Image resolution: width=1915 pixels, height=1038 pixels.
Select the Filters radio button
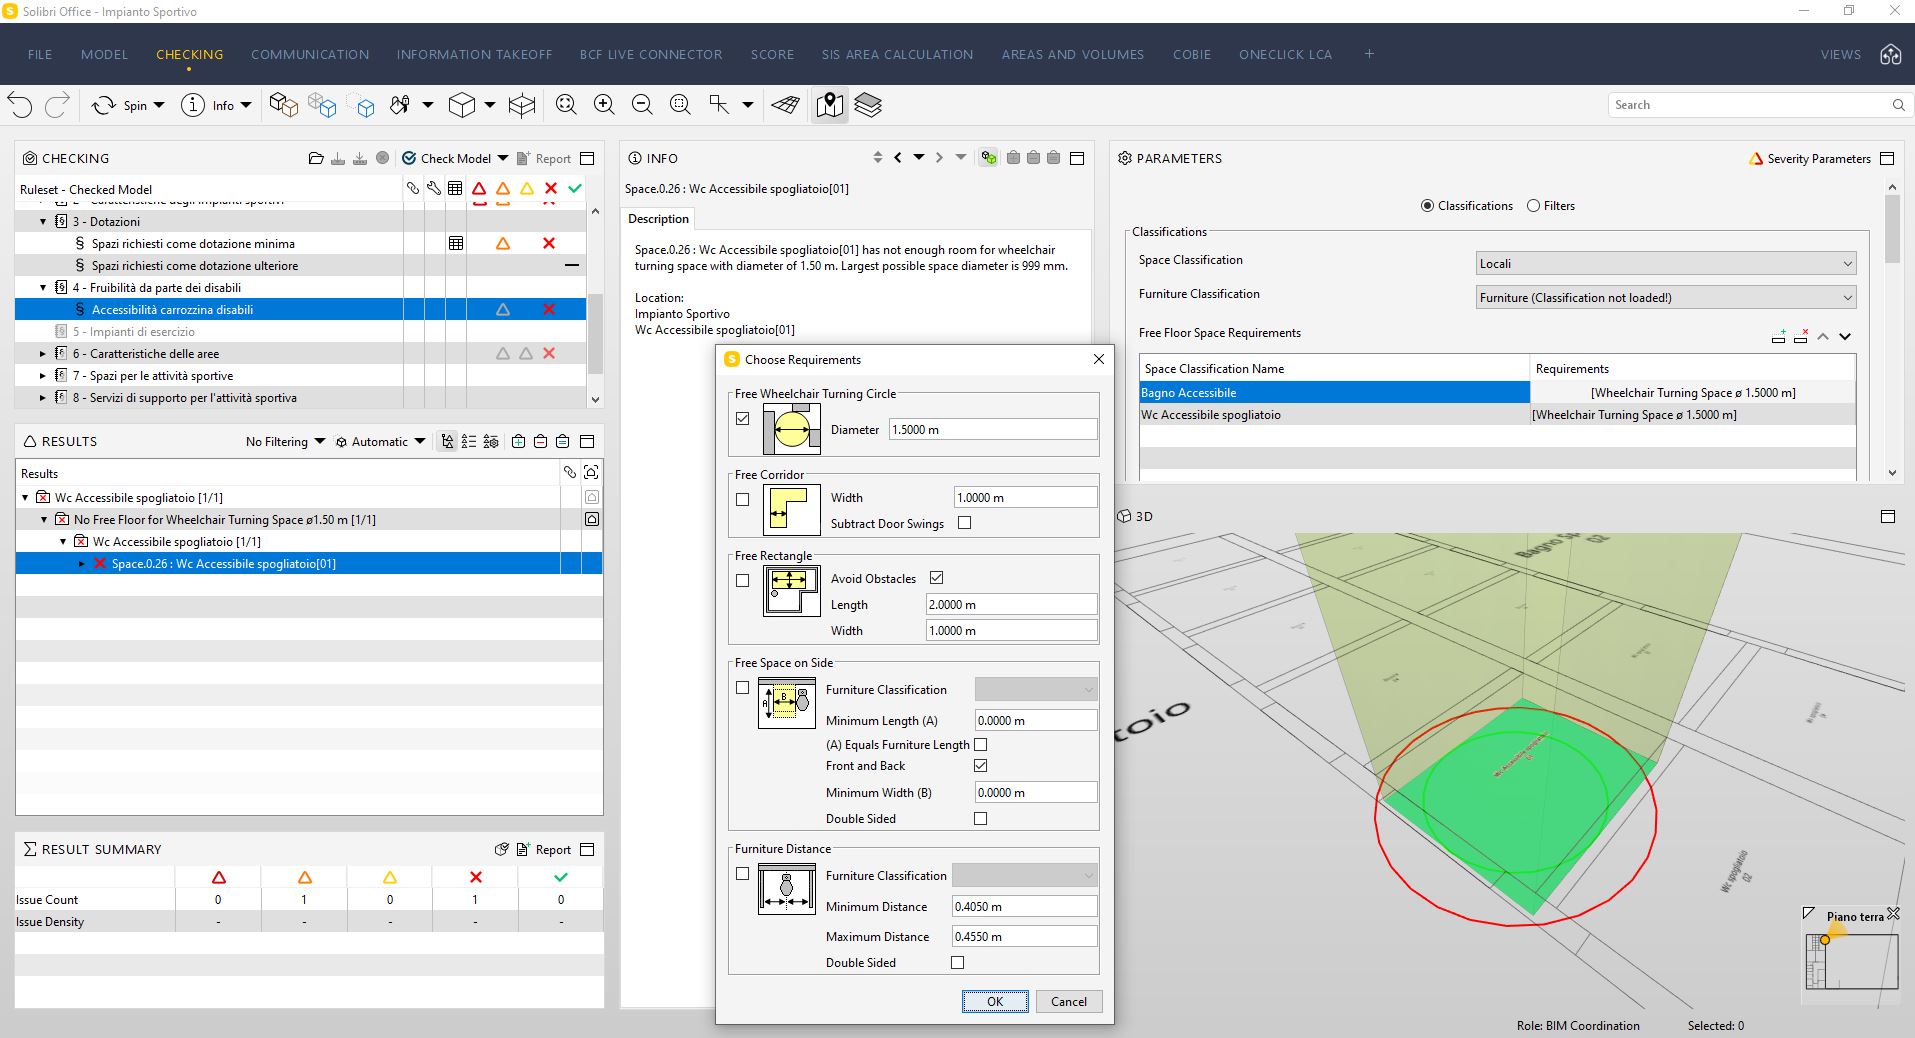click(1533, 206)
